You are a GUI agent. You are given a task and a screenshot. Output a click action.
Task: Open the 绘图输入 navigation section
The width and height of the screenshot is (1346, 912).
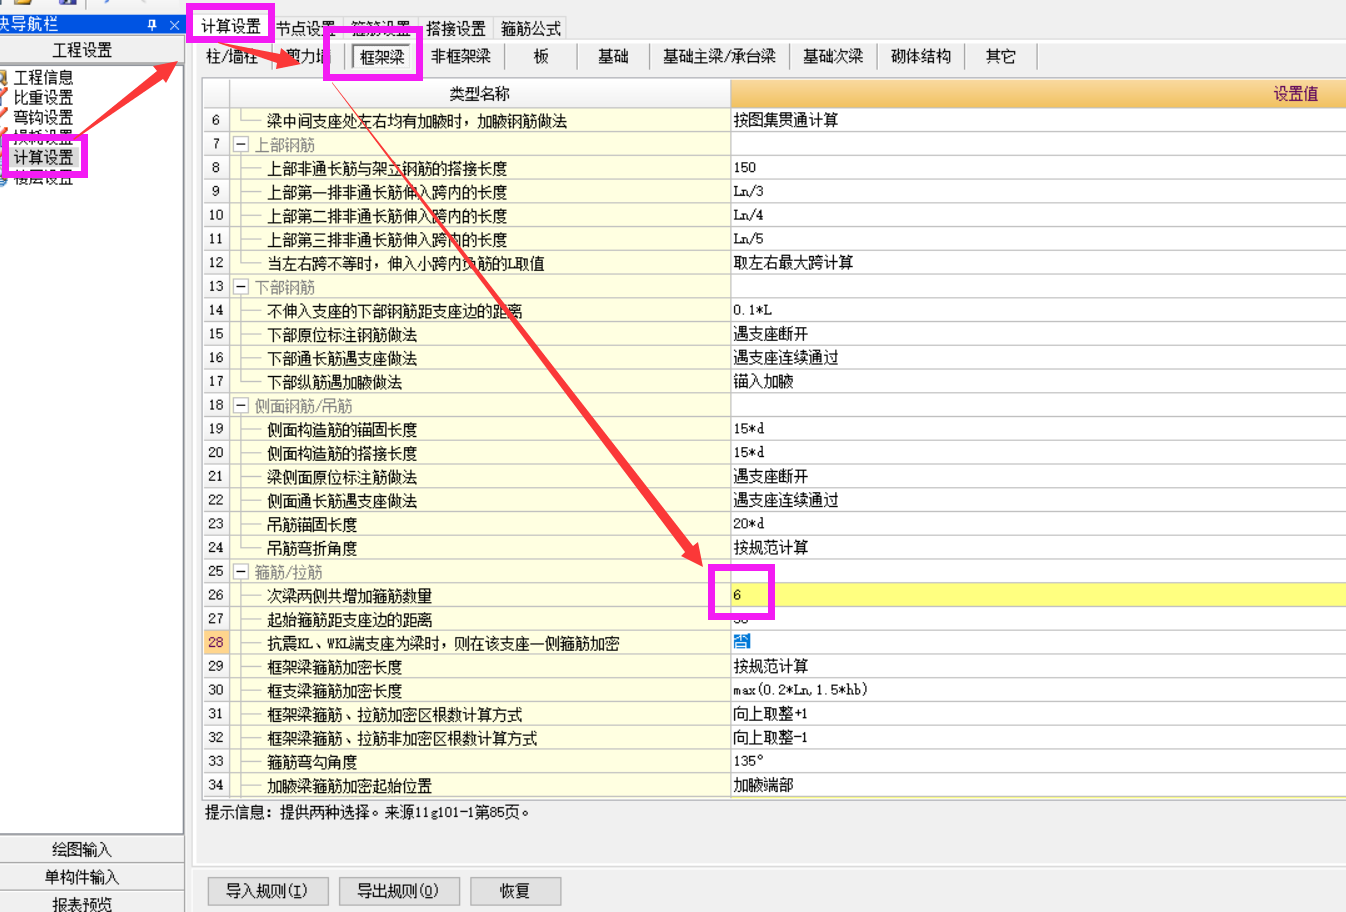pos(82,849)
